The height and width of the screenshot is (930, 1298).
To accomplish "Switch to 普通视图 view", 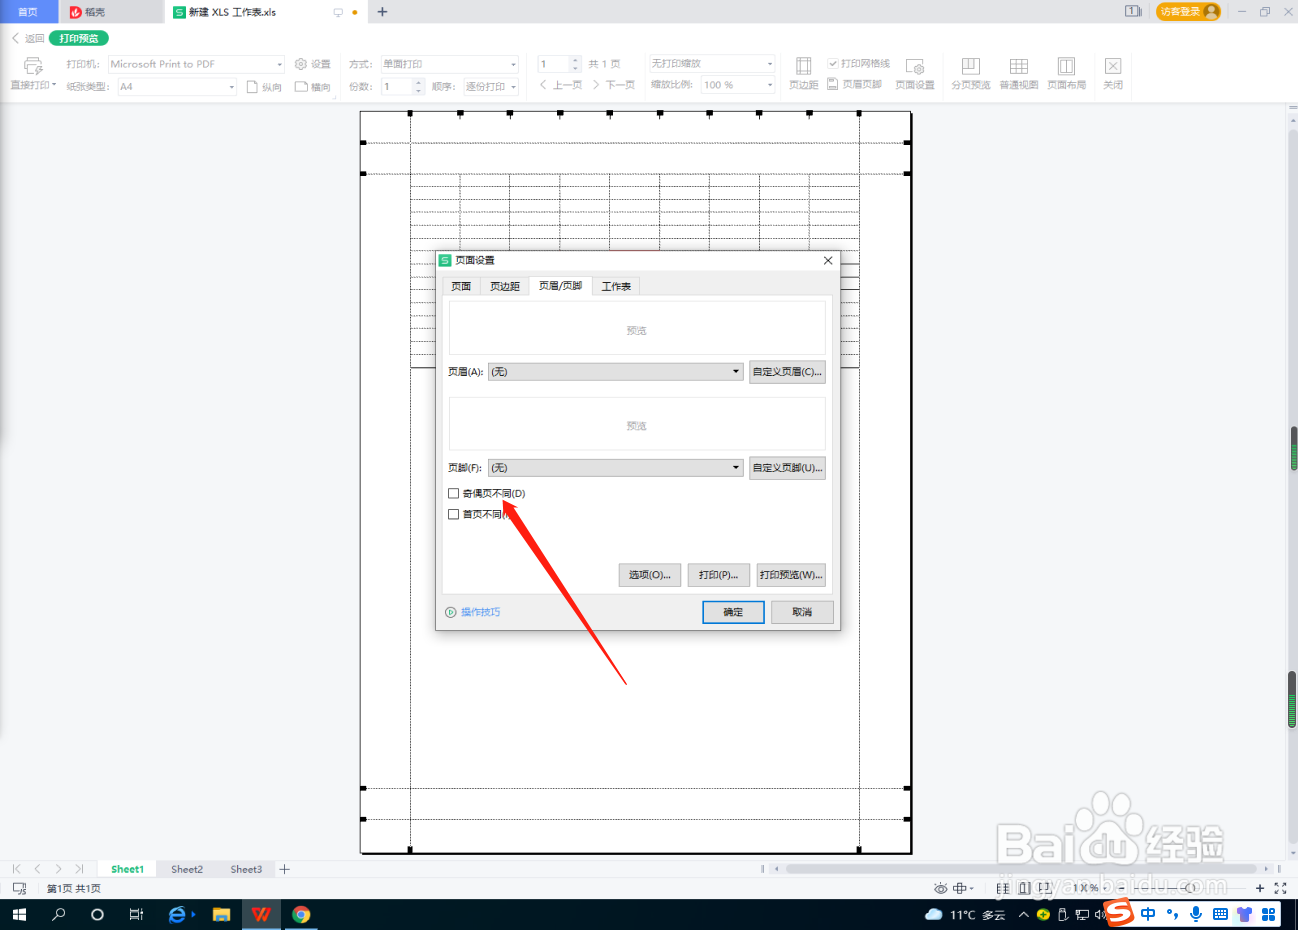I will [x=1019, y=73].
